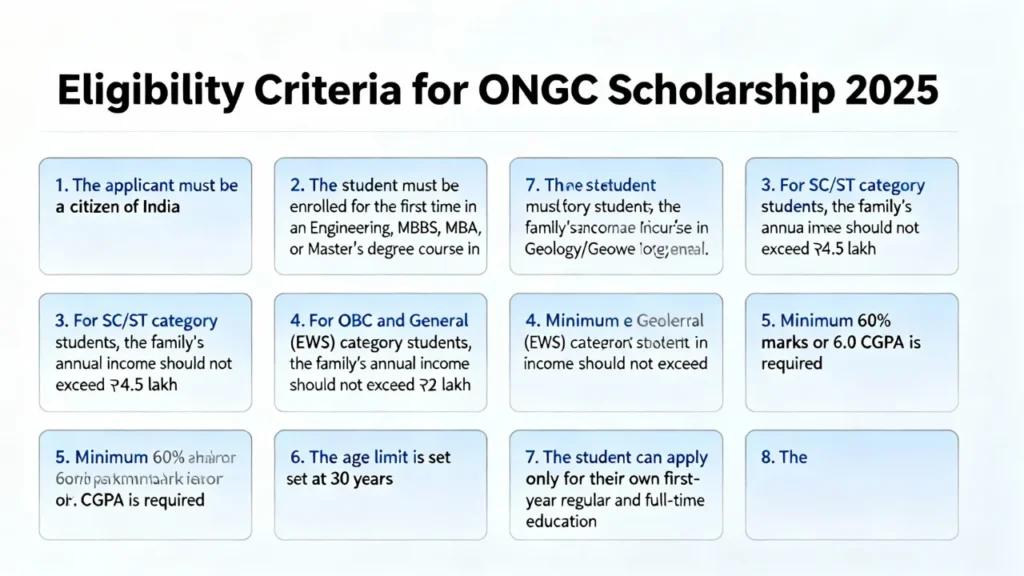Image resolution: width=1024 pixels, height=576 pixels.
Task: Select the garbled card mentioning Geology/Geowe
Action: click(615, 215)
